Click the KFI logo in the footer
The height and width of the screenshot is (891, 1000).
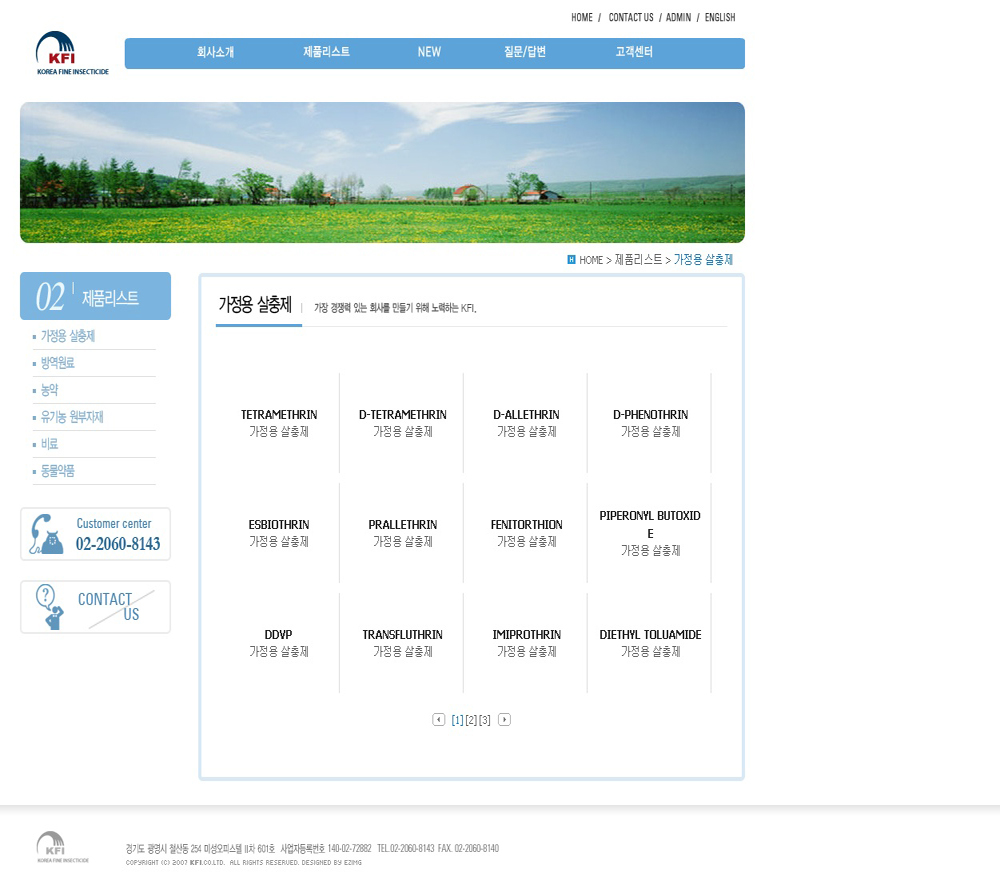point(62,847)
